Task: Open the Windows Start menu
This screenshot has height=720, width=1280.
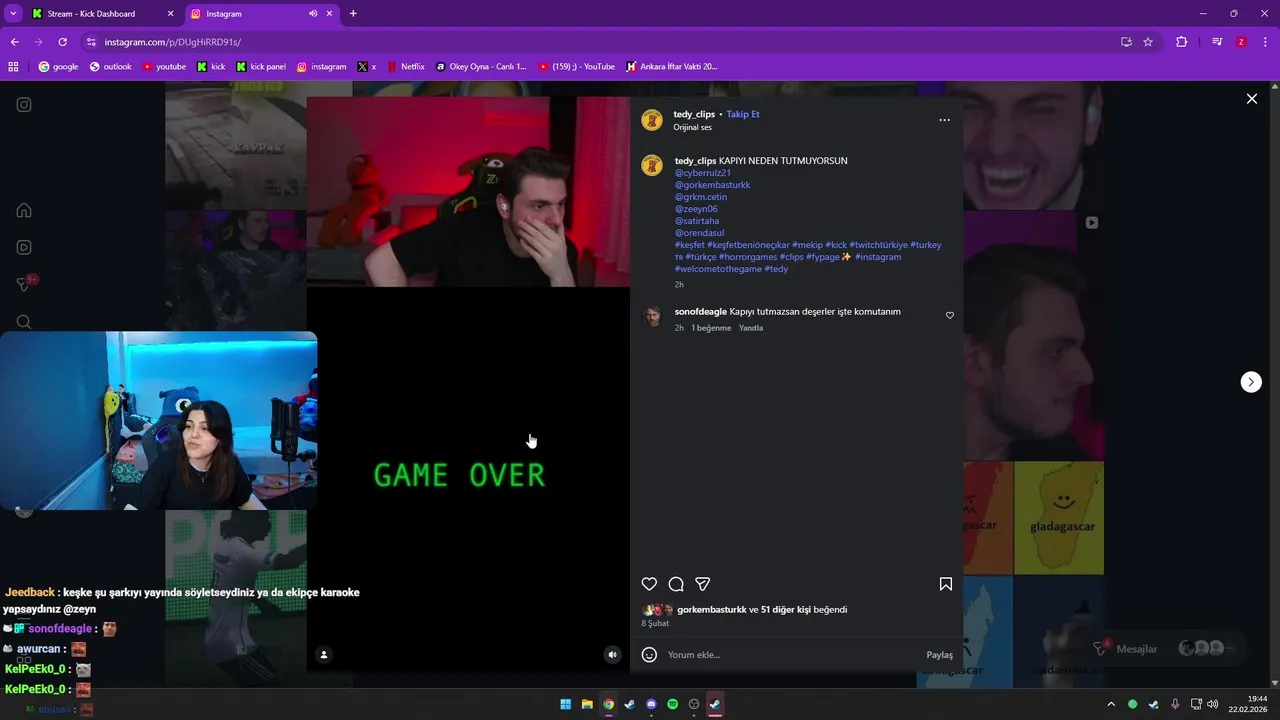Action: point(565,704)
